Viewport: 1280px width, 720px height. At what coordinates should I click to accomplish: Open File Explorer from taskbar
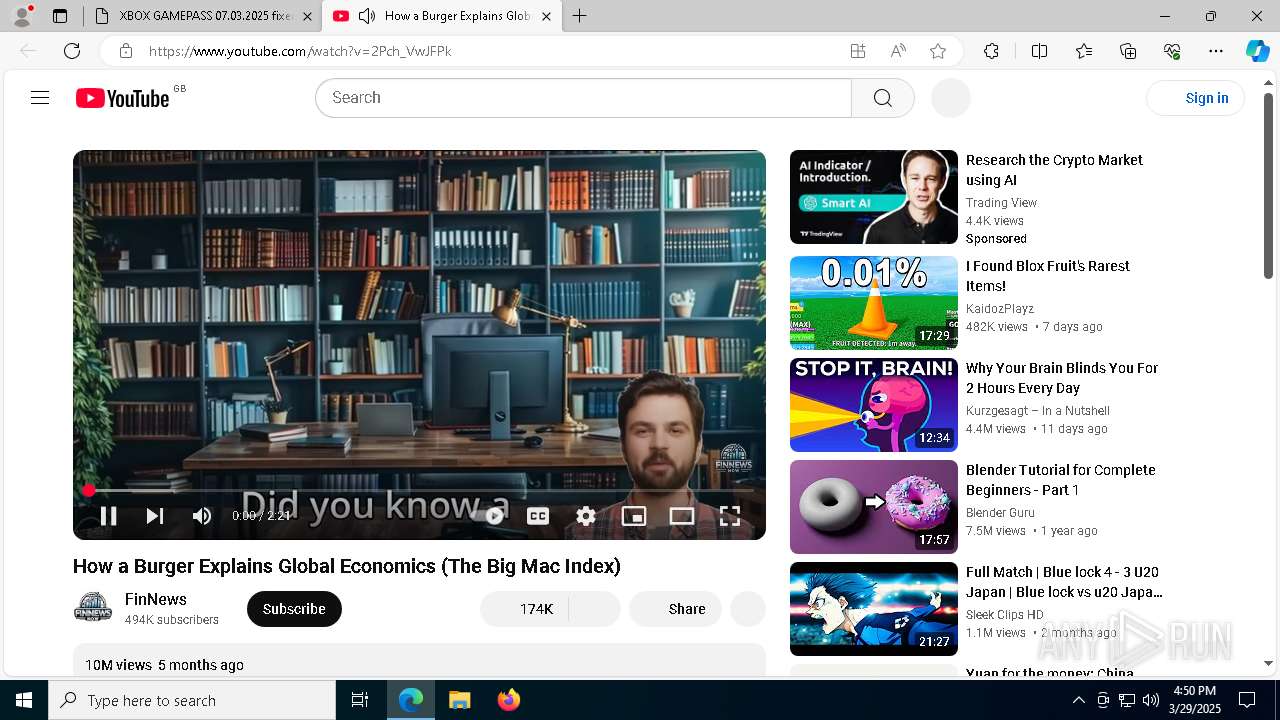[459, 700]
